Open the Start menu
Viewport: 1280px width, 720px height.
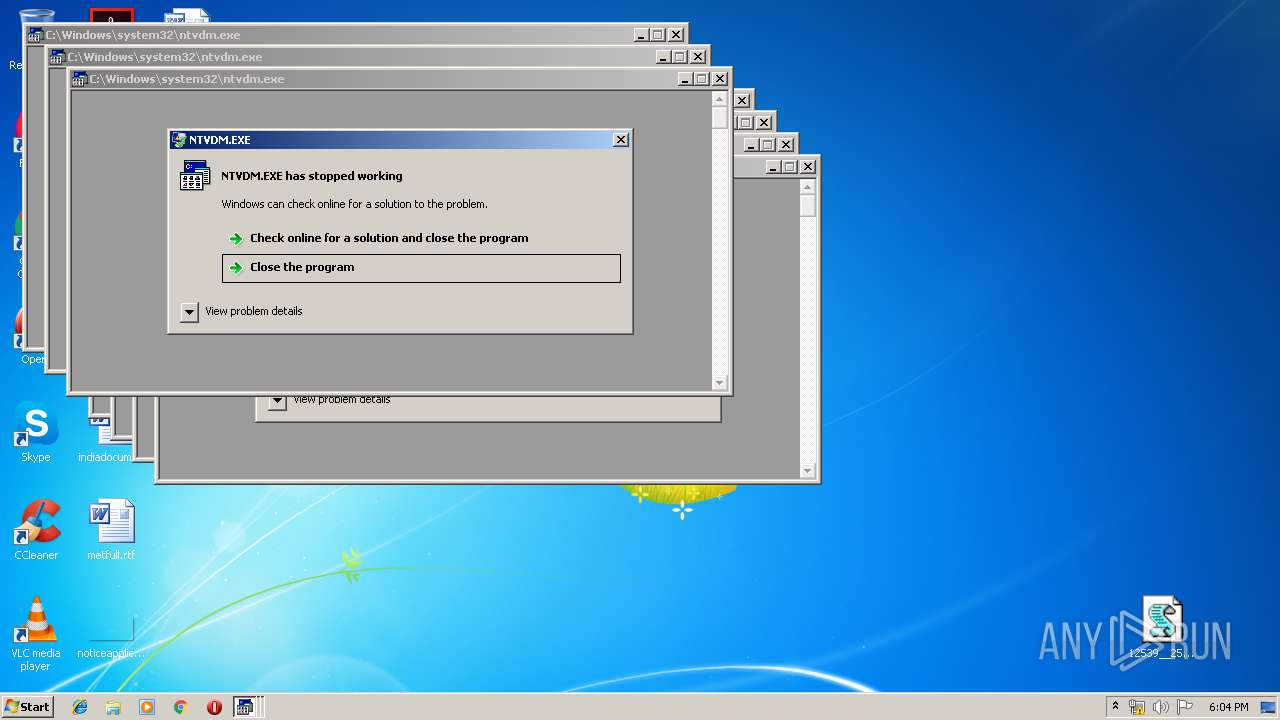[28, 707]
